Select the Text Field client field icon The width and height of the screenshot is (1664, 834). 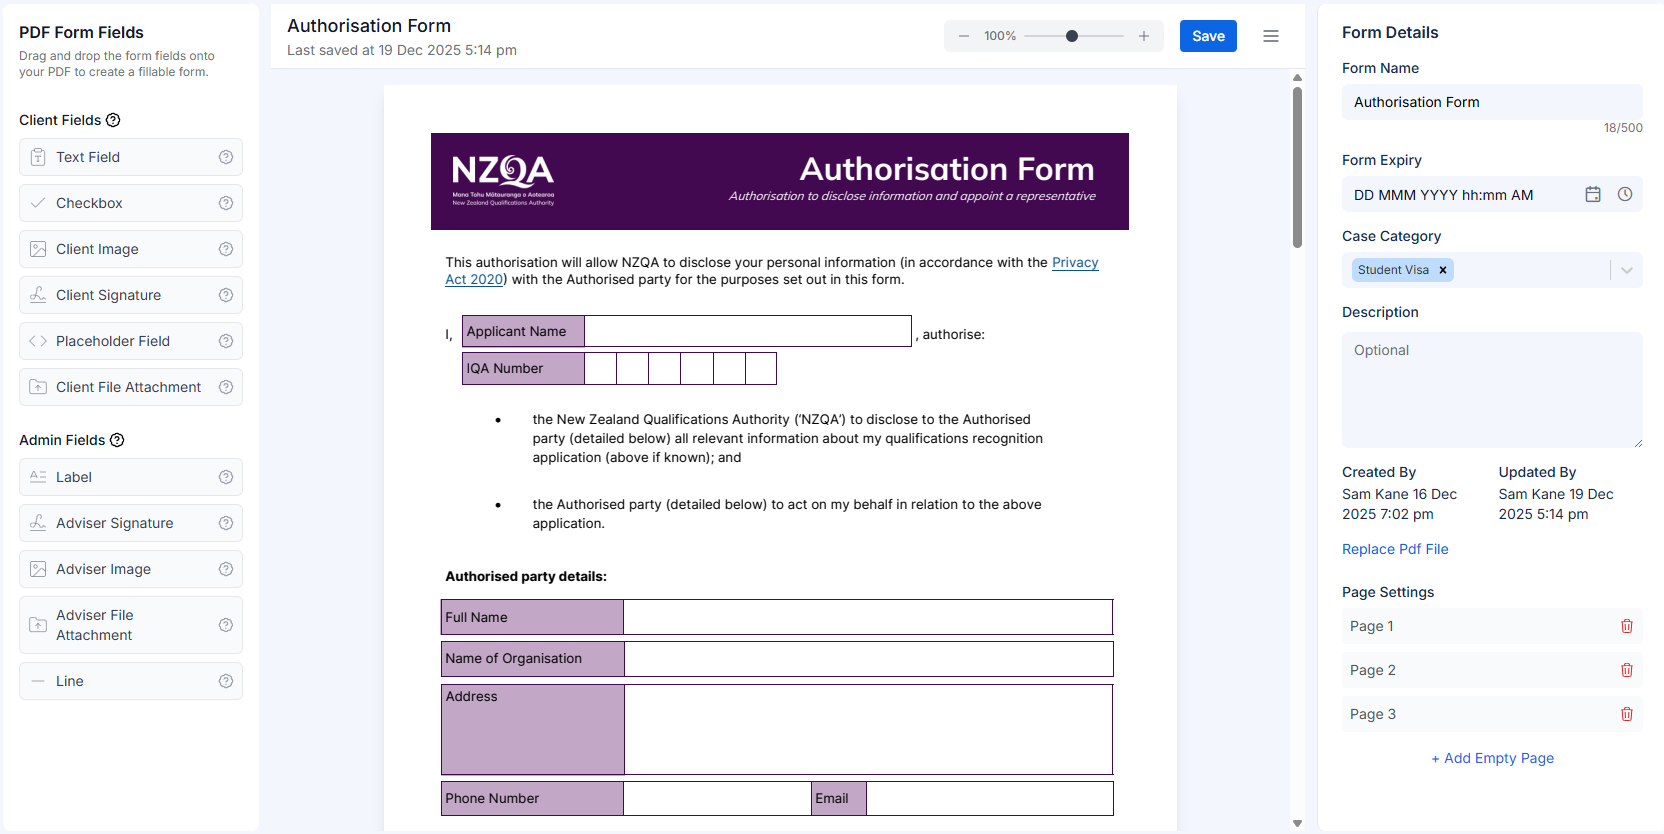(x=38, y=156)
